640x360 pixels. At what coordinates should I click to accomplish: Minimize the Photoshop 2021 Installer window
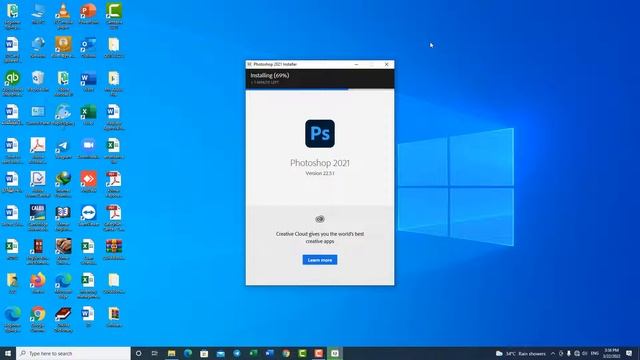356,64
